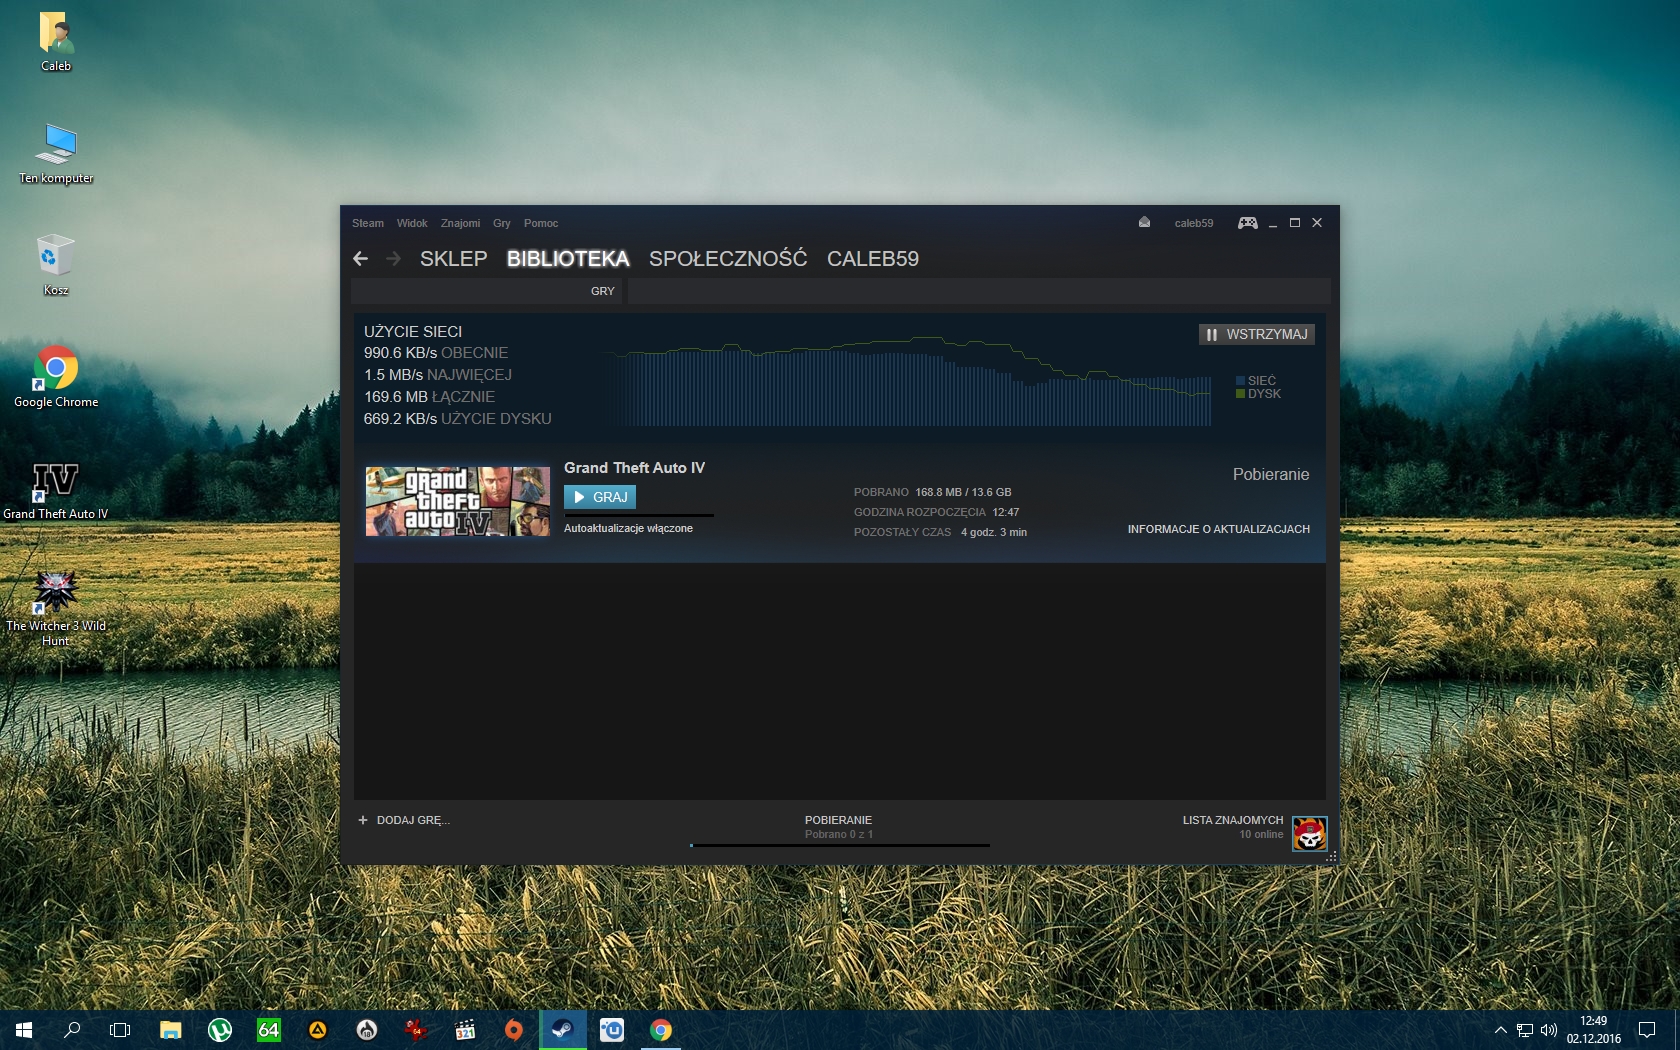
Task: Click GTA IV download progress bar
Action: [639, 515]
